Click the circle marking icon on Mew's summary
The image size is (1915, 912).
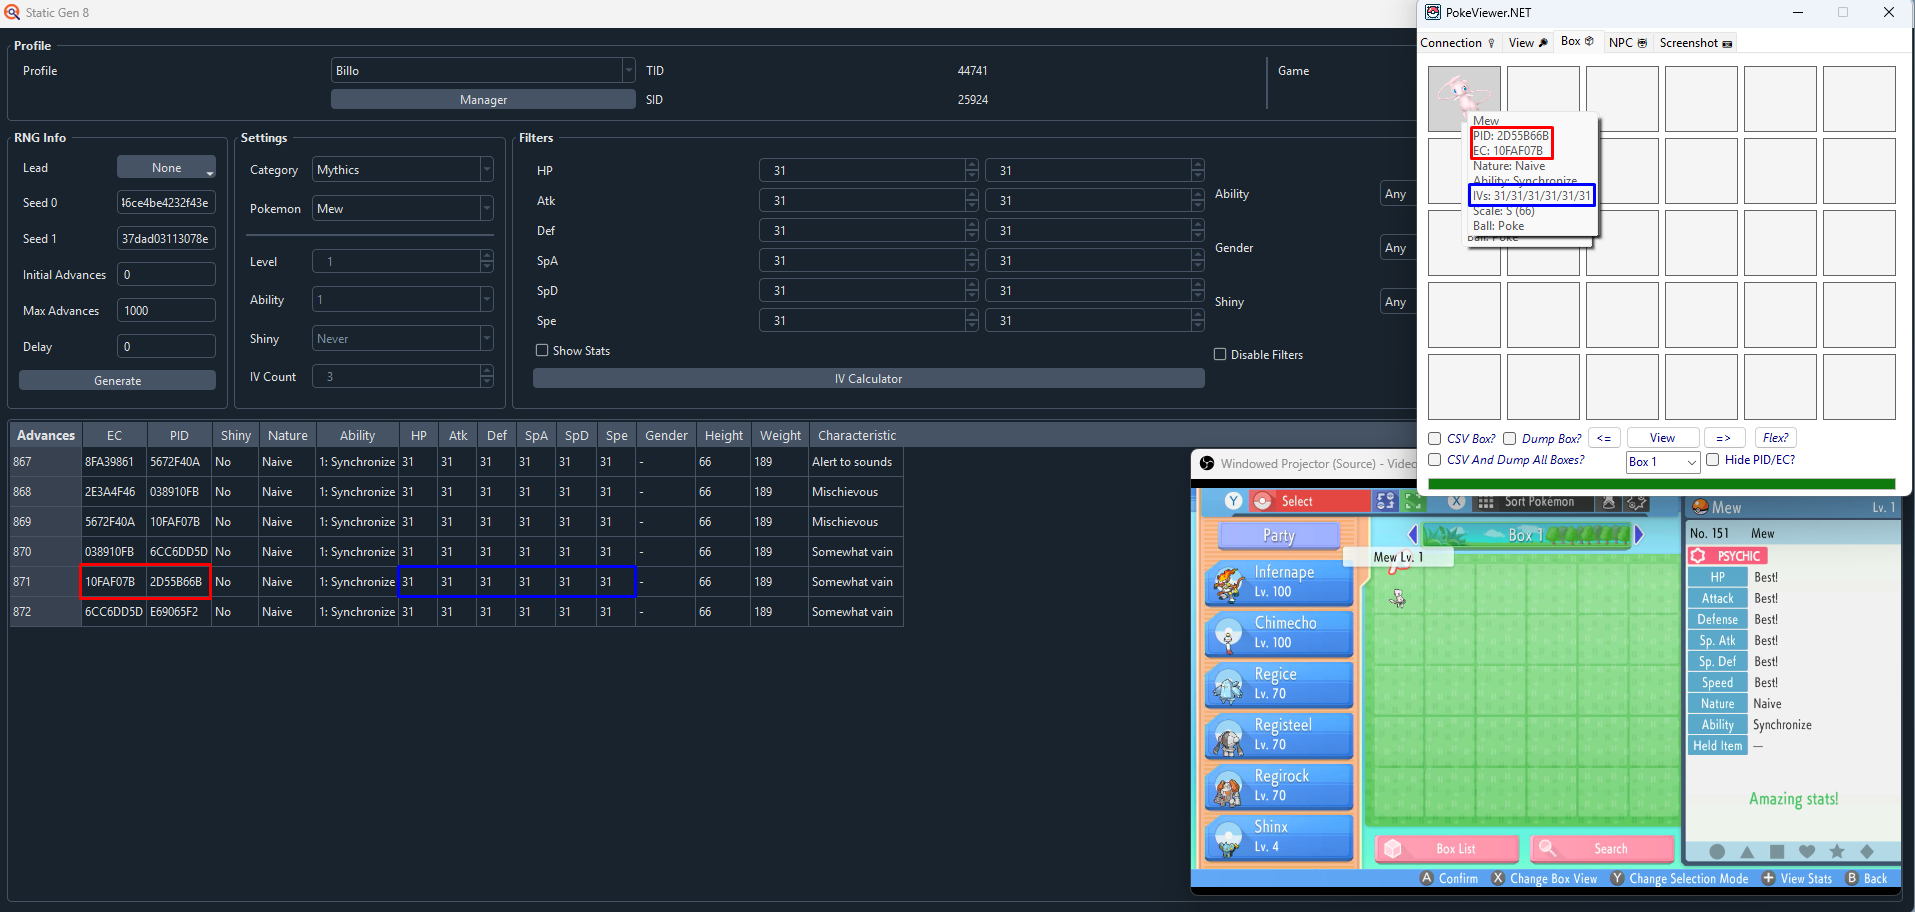(1717, 852)
